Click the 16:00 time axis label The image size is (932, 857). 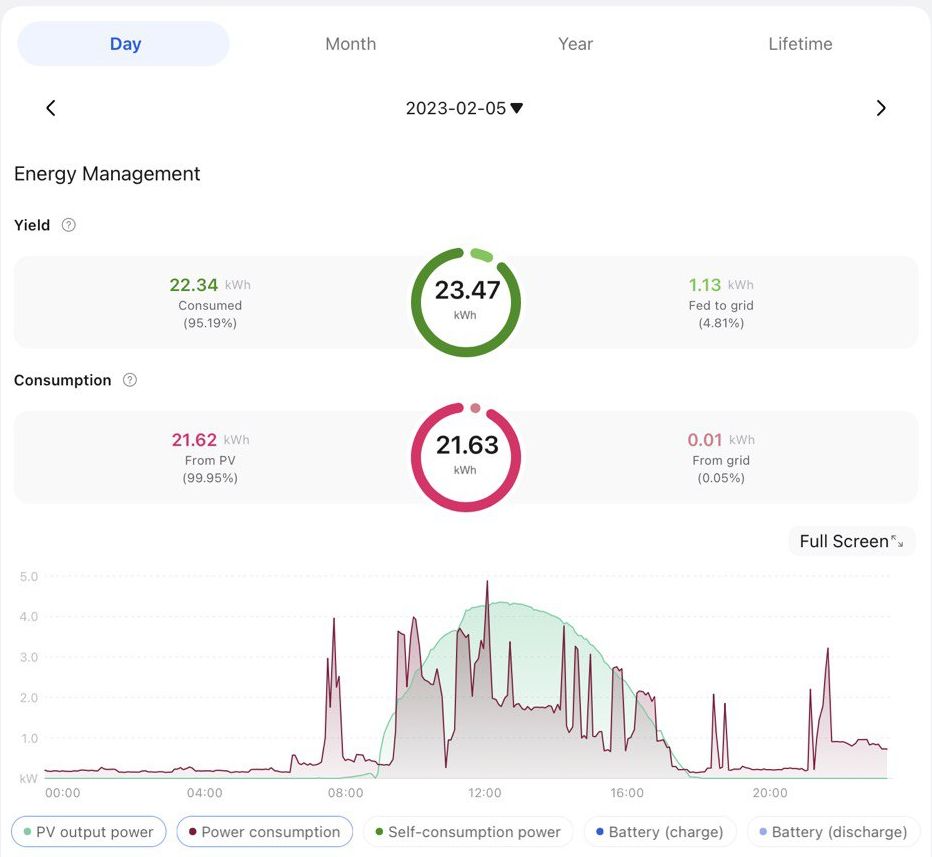point(627,793)
